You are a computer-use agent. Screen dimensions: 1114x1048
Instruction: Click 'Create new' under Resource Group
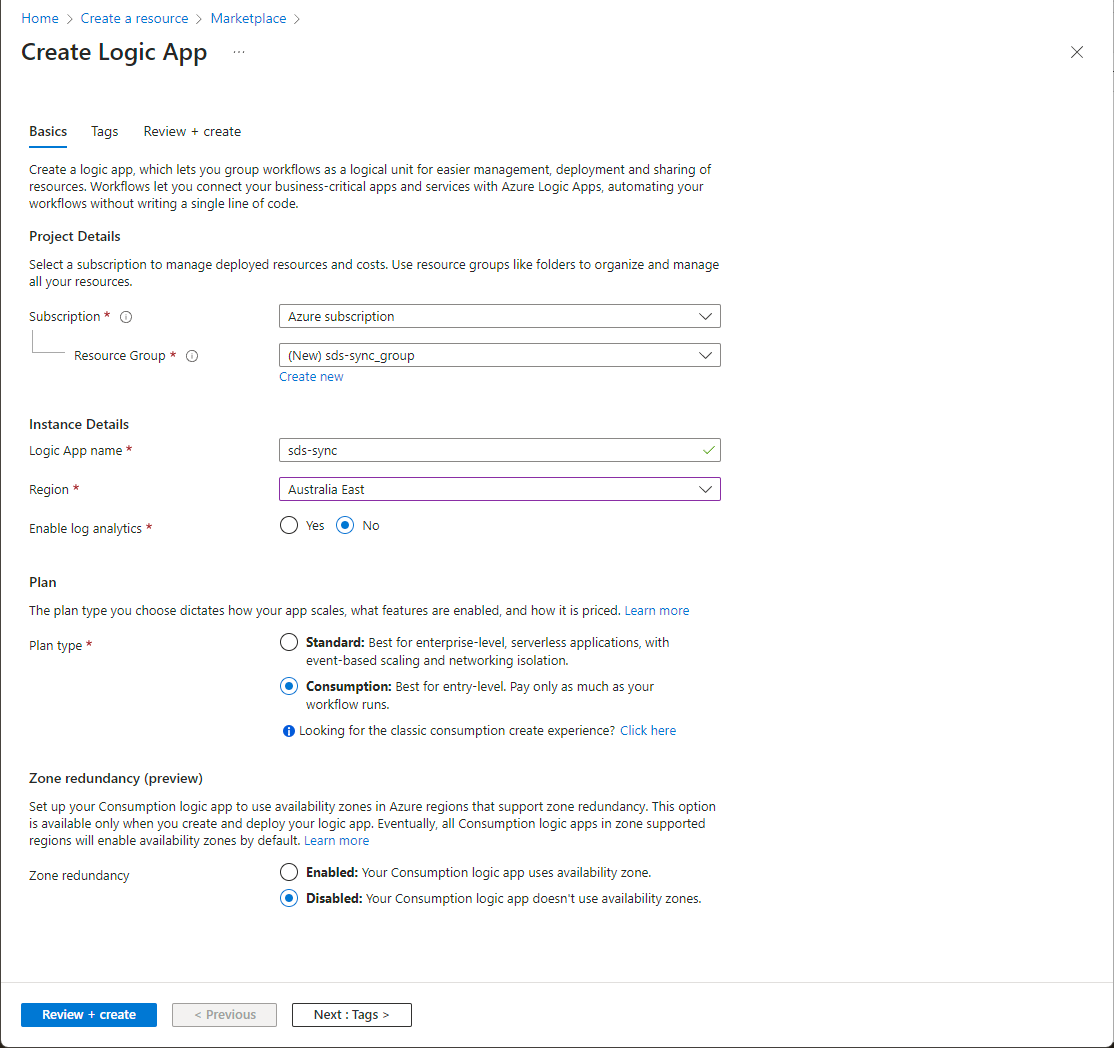[x=311, y=376]
